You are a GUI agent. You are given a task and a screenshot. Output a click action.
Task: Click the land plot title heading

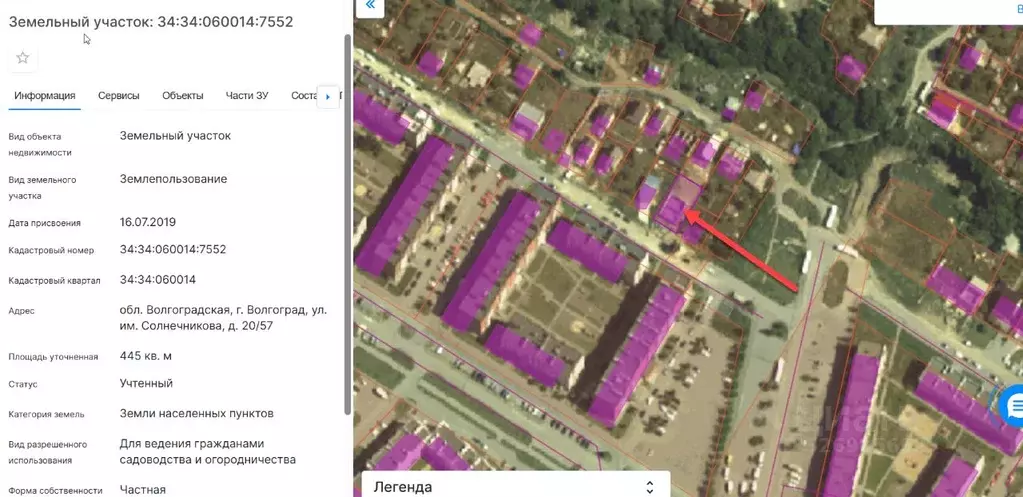click(150, 21)
